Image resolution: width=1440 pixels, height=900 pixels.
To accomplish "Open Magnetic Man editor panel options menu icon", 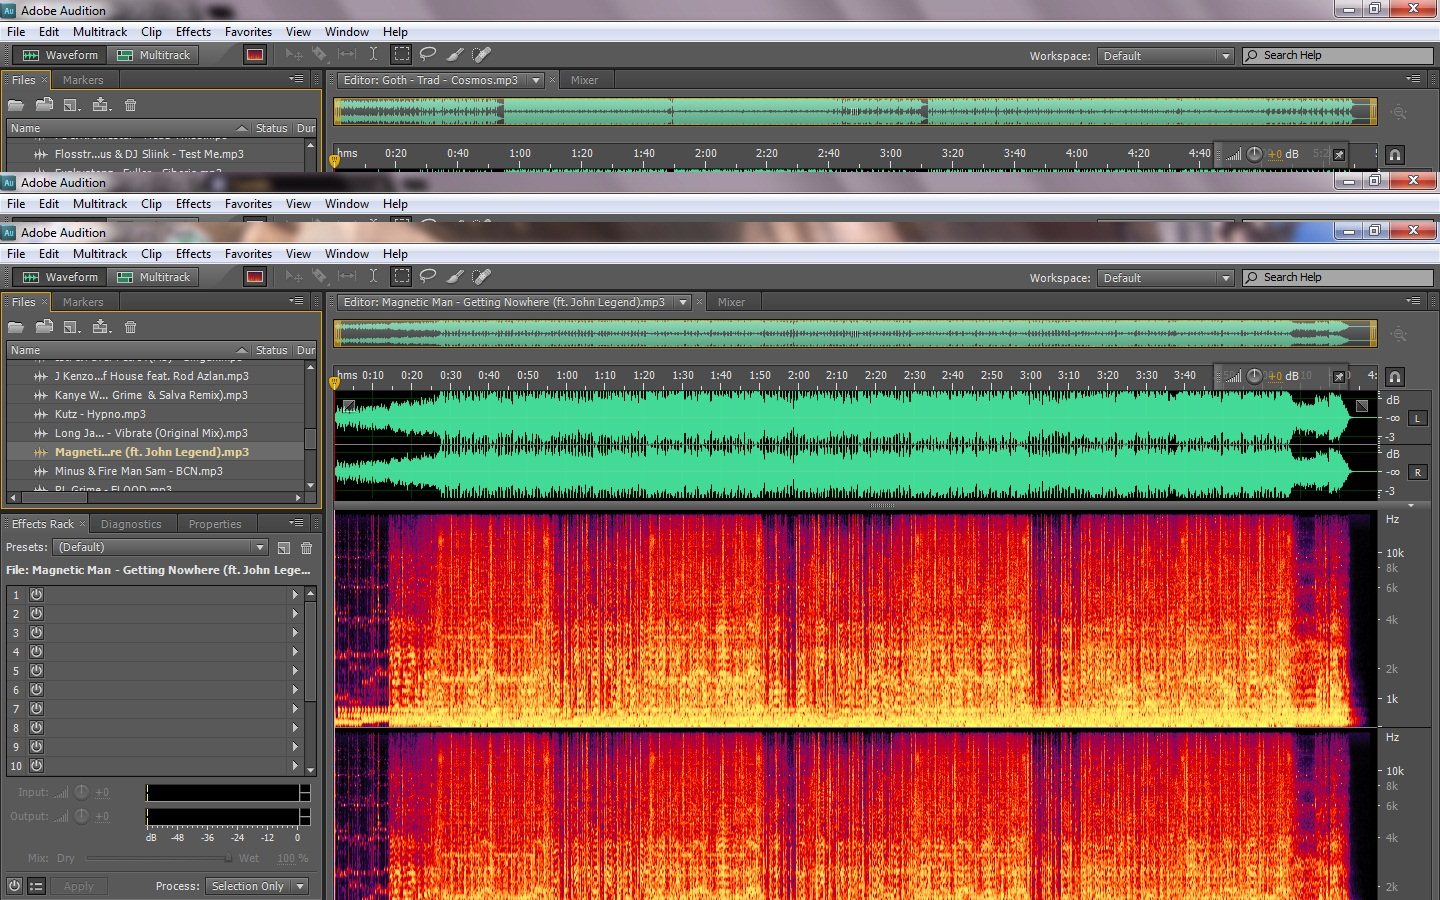I will pyautogui.click(x=1413, y=301).
